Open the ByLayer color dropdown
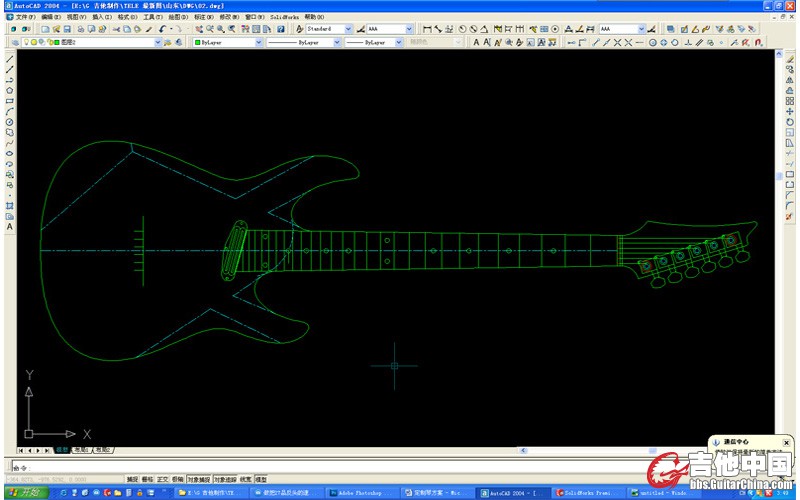Image resolution: width=800 pixels, height=500 pixels. [259, 42]
